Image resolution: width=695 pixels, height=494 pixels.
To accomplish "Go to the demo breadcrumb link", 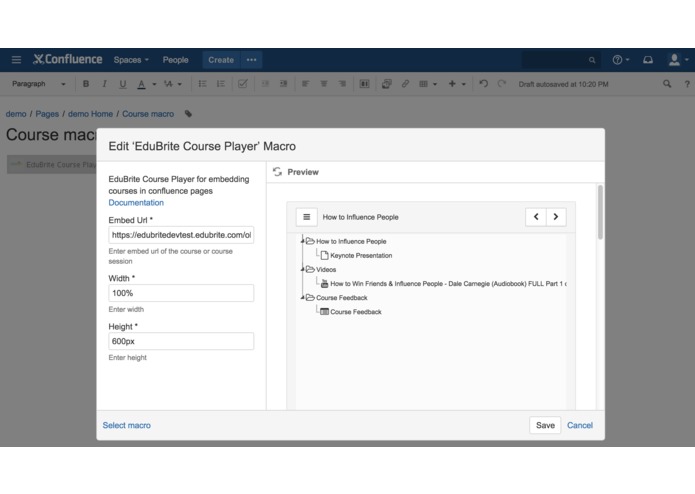I will click(x=16, y=114).
